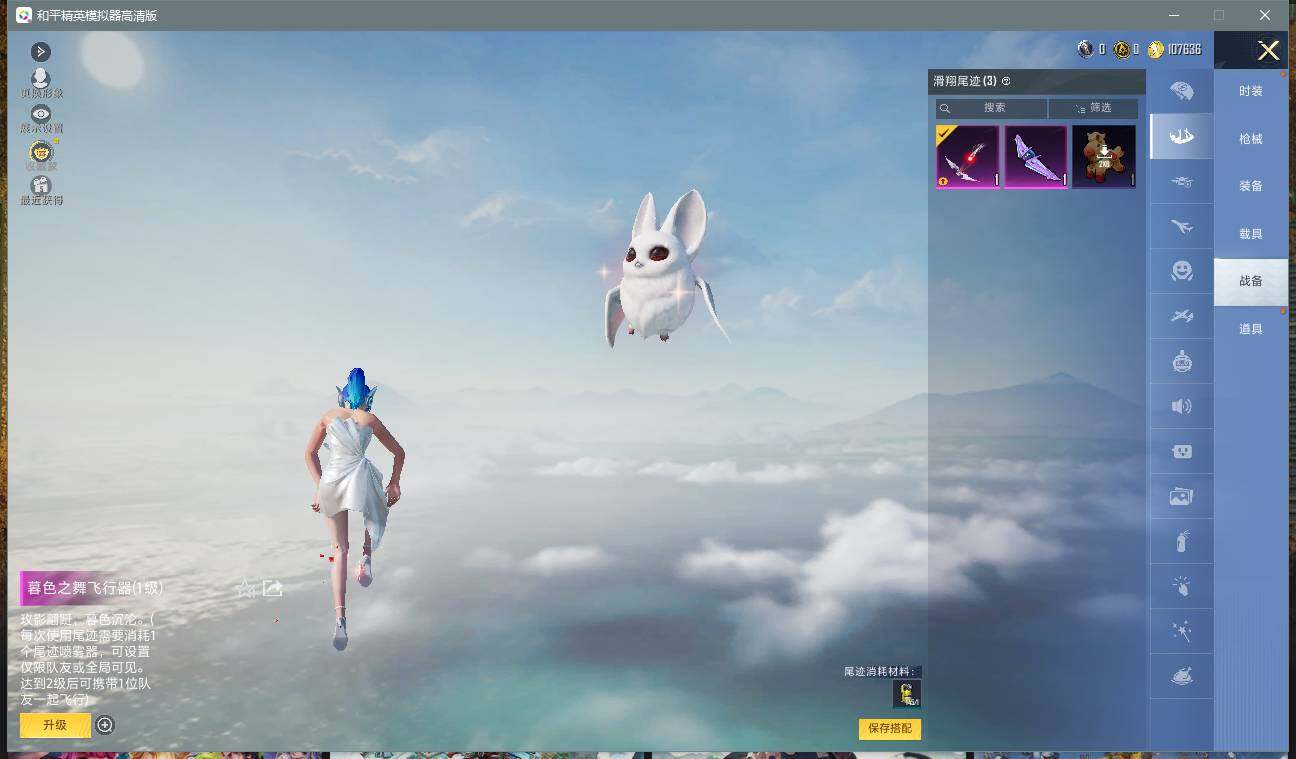The width and height of the screenshot is (1296, 759).
Task: Select the 战备 tab
Action: [1251, 281]
